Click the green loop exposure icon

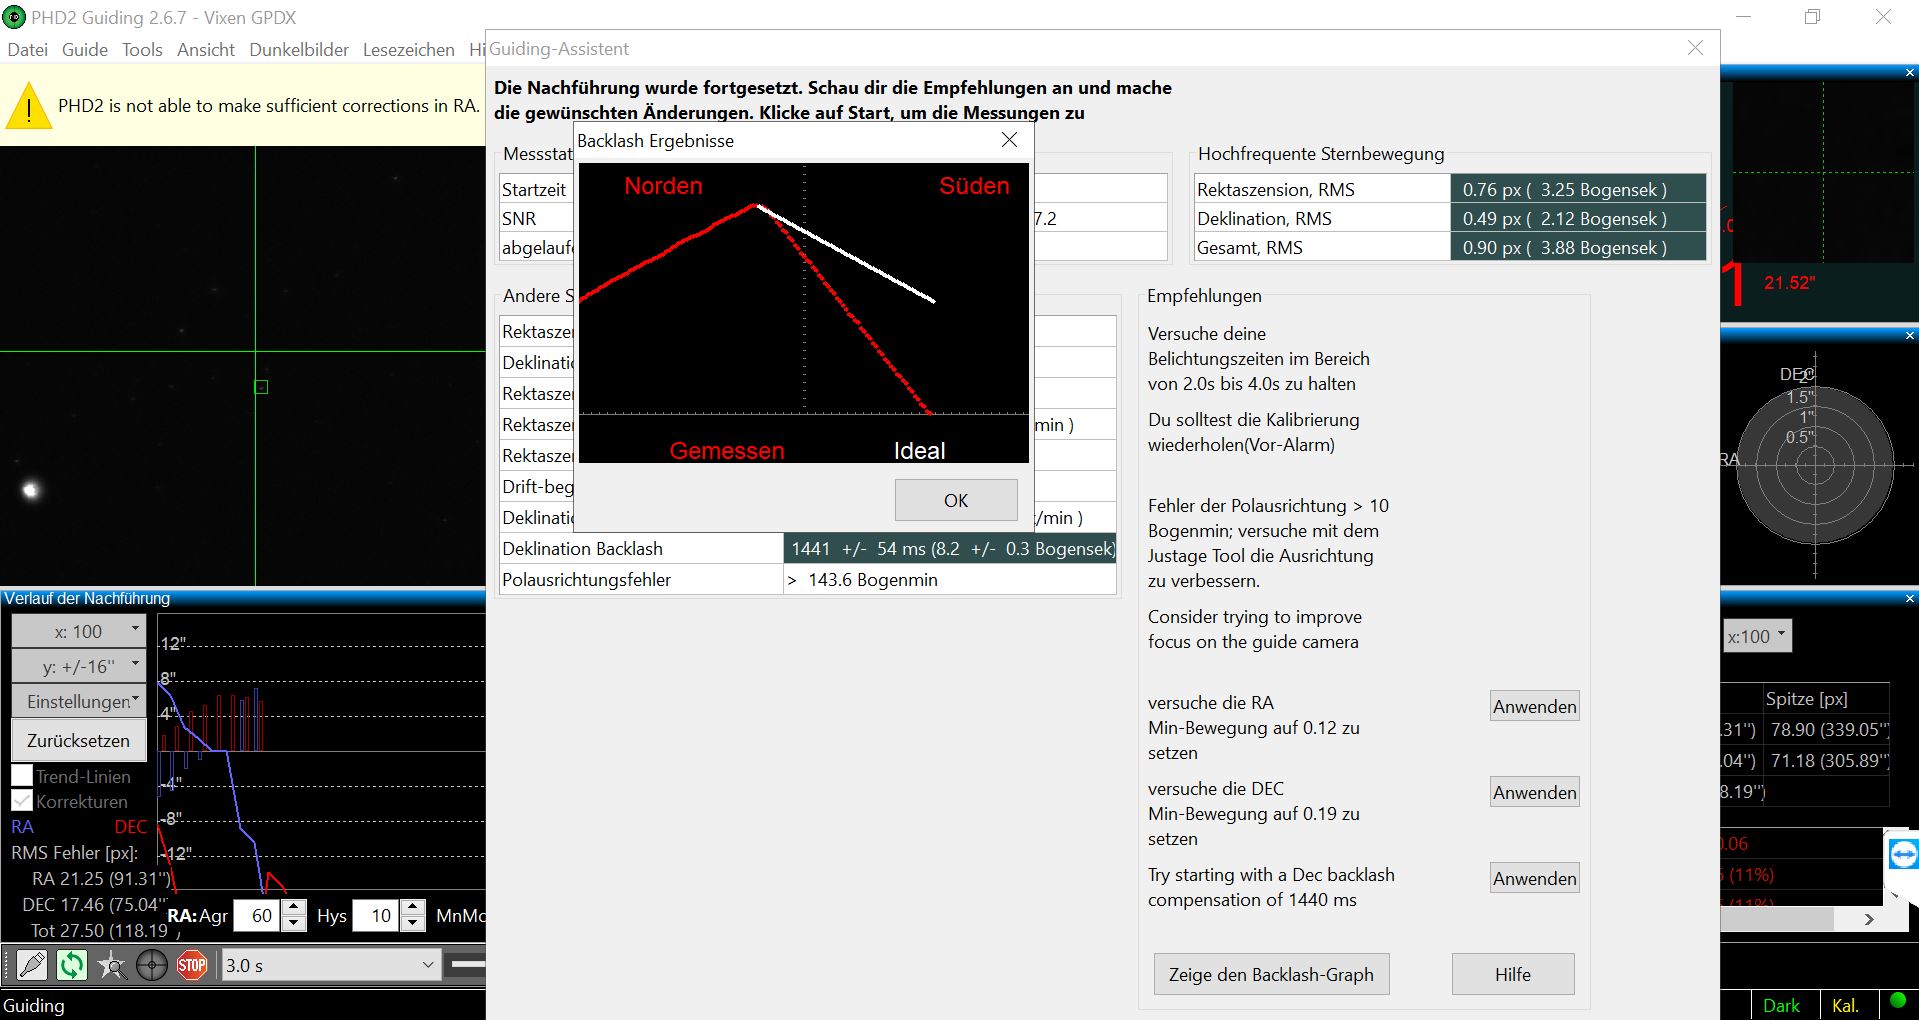[72, 965]
